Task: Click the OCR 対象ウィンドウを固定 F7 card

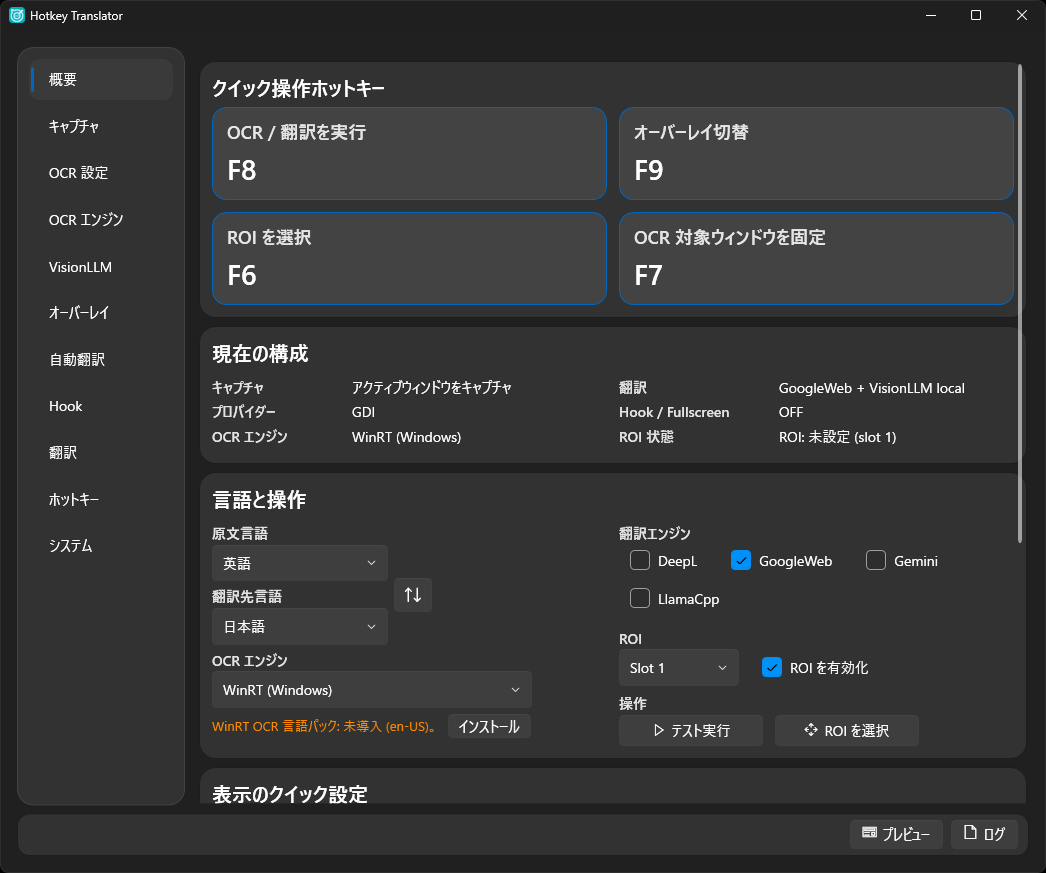Action: point(816,258)
